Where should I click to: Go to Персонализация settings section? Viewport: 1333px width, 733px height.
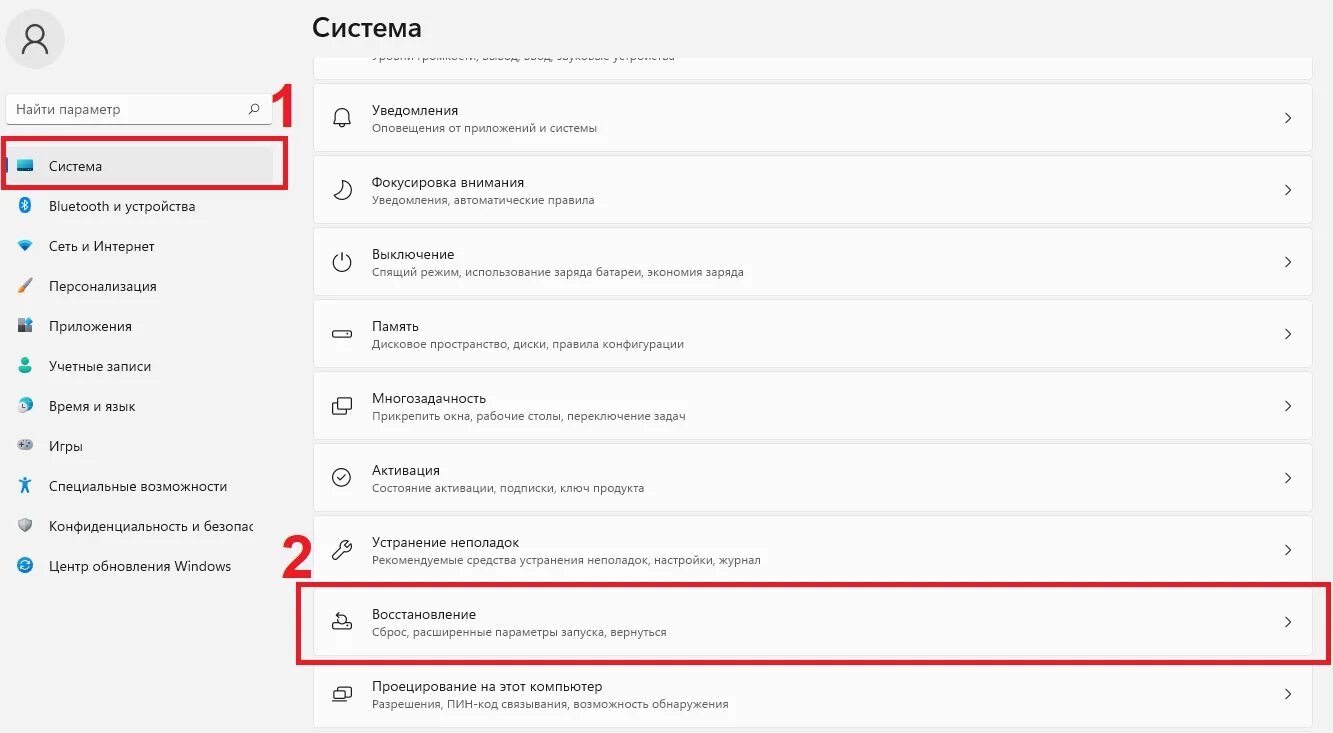102,286
